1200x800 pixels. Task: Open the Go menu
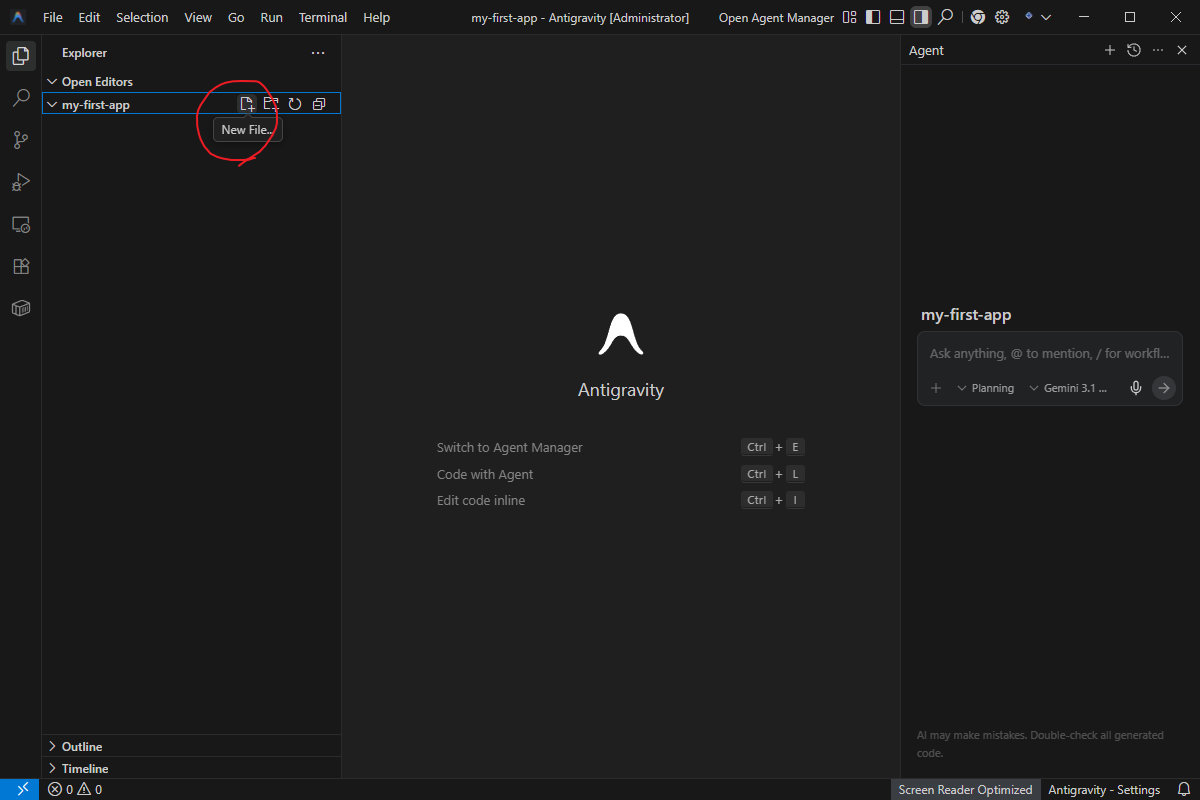click(x=236, y=17)
